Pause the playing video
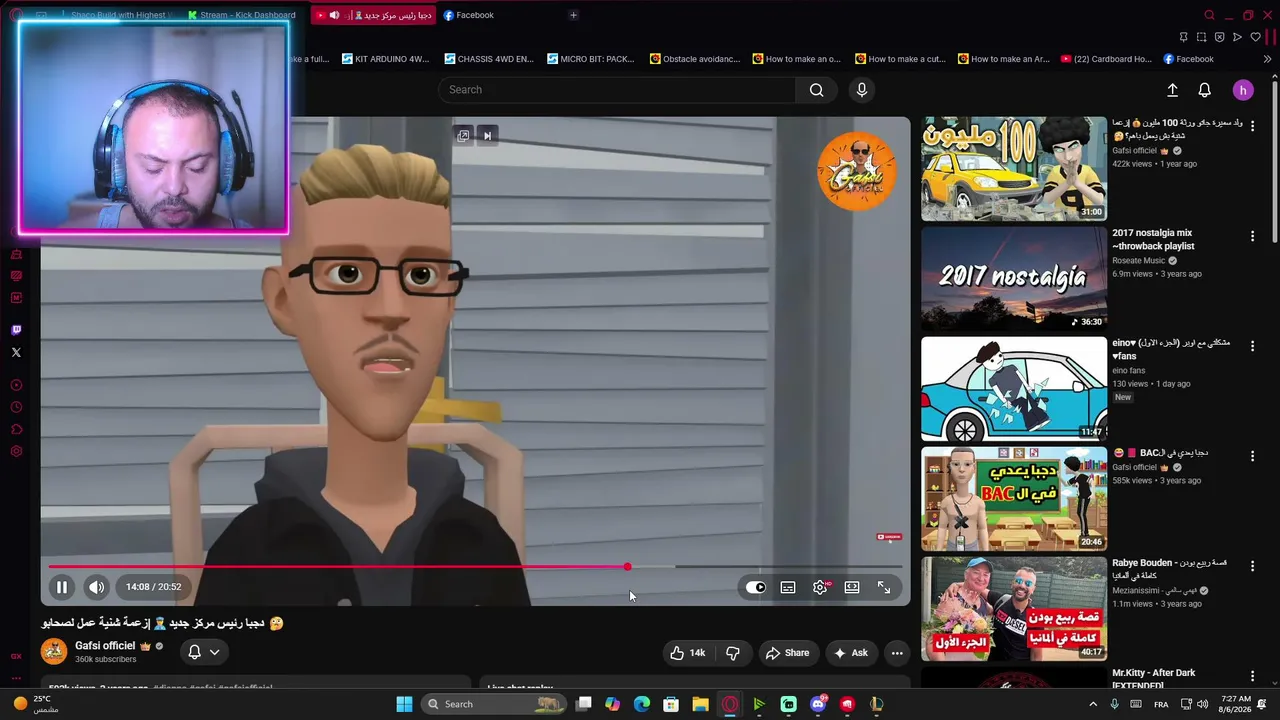 click(61, 587)
